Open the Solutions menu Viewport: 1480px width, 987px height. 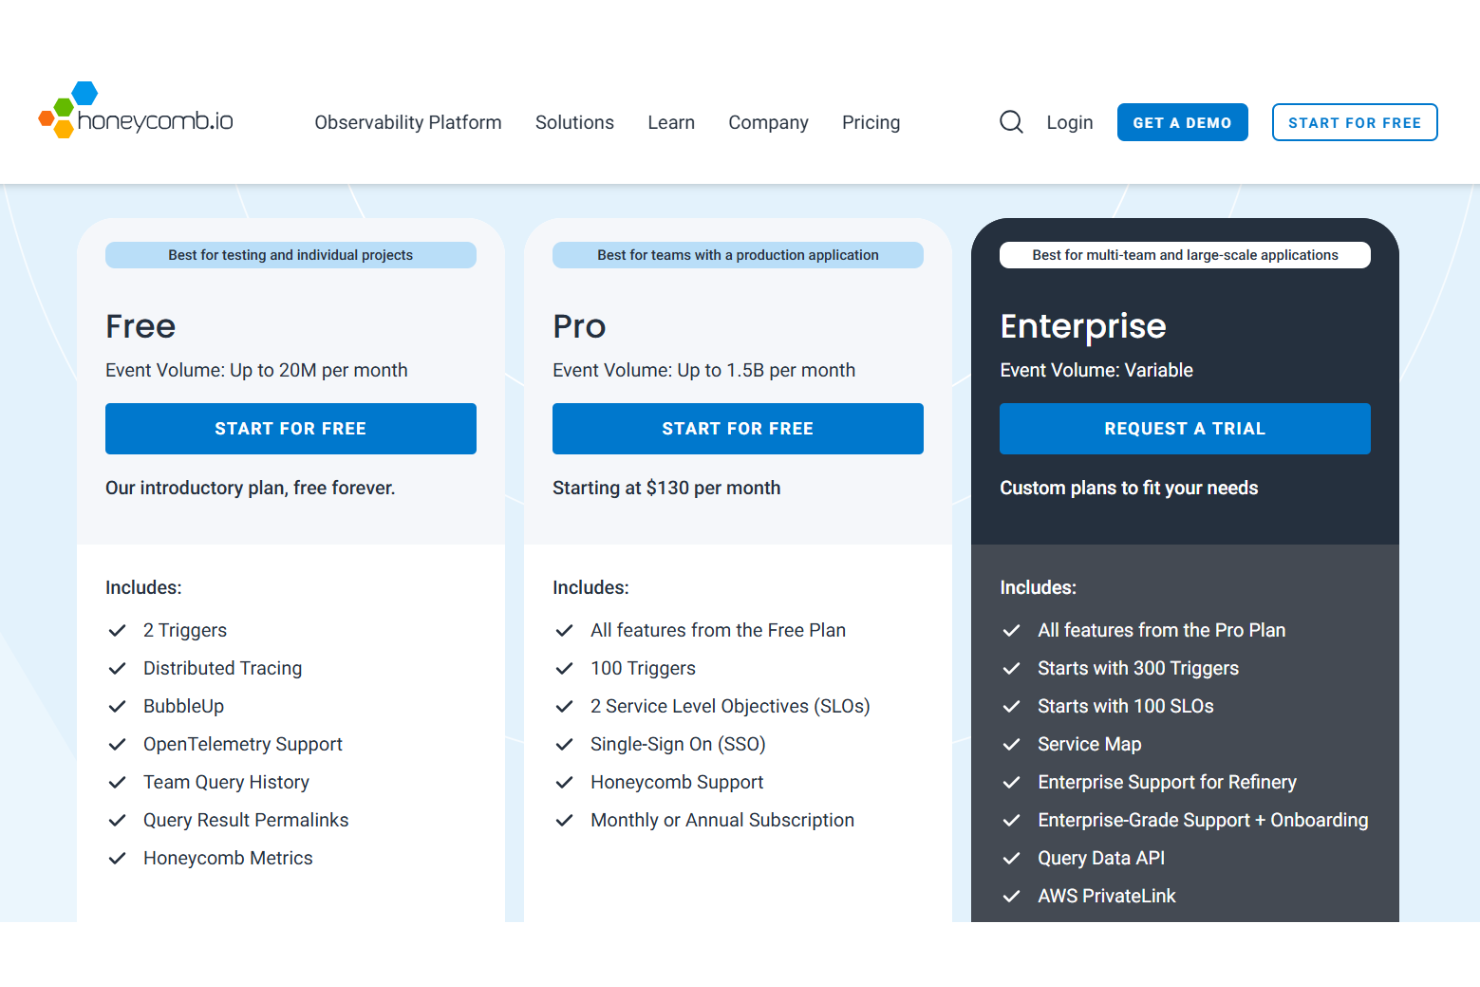[x=574, y=122]
